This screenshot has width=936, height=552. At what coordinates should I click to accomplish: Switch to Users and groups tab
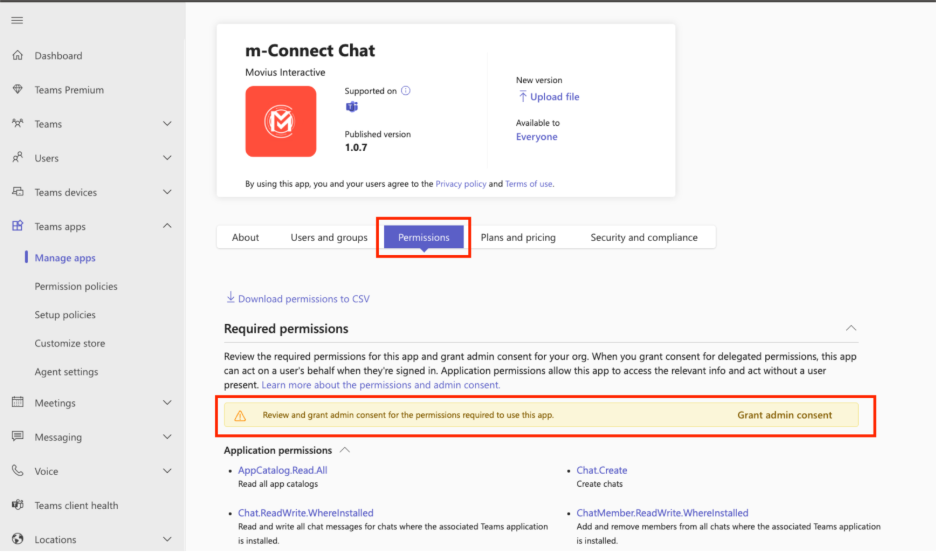click(329, 237)
